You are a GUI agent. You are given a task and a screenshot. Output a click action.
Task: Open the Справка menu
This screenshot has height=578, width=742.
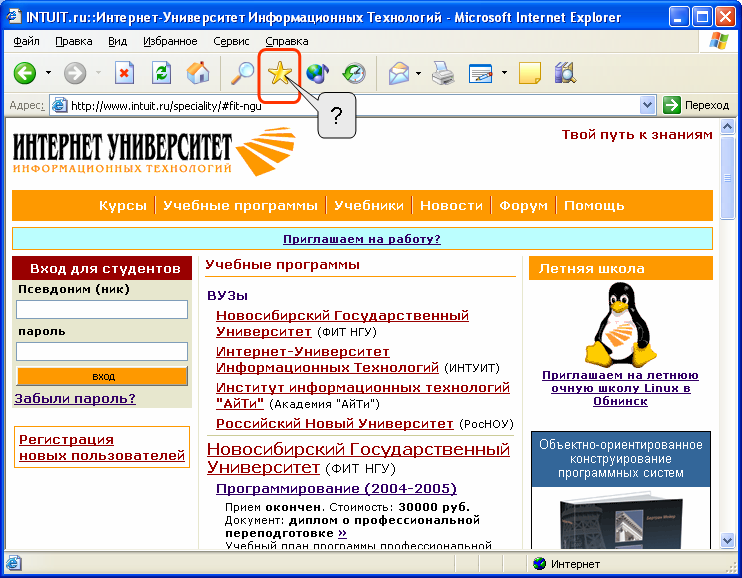pos(287,41)
